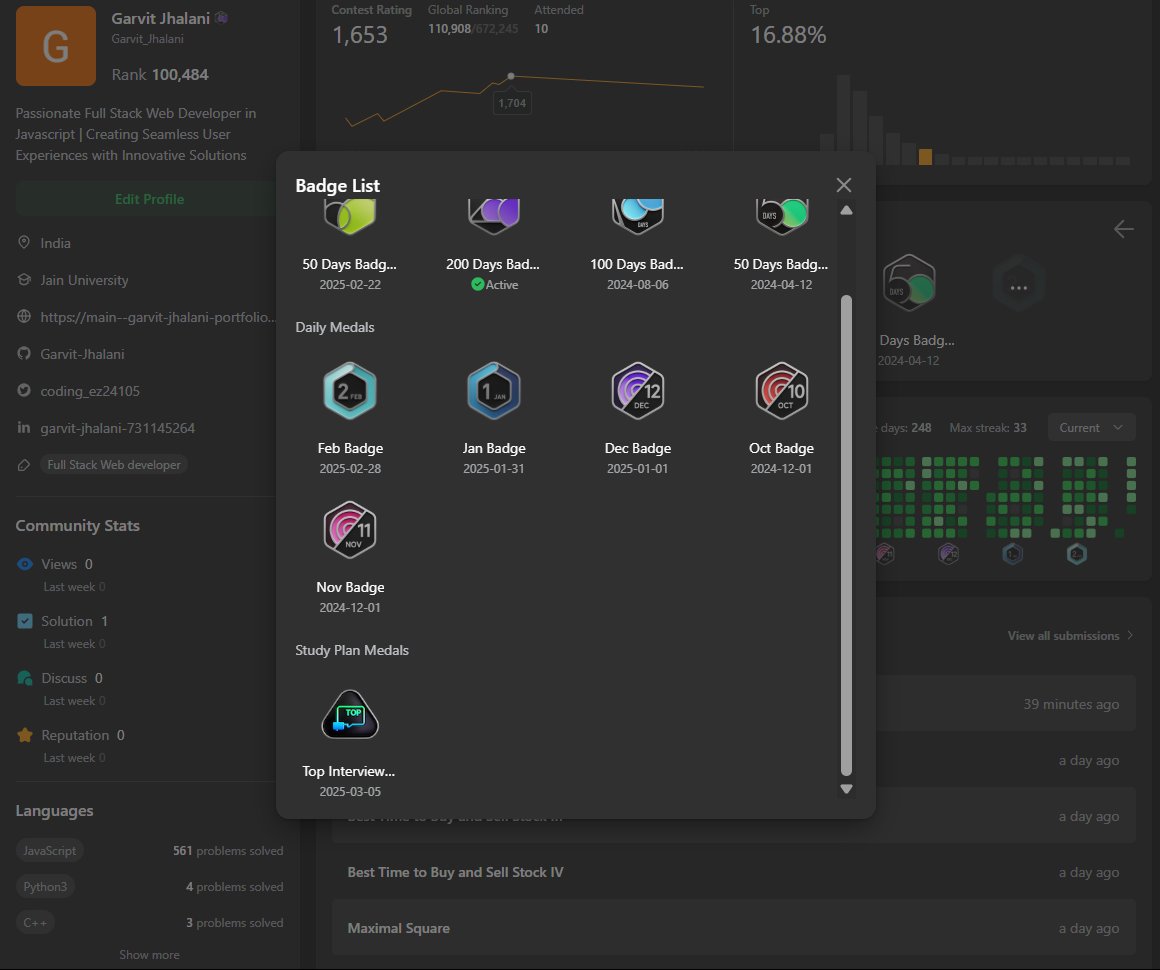Open the Maximal Square submission

coord(399,928)
